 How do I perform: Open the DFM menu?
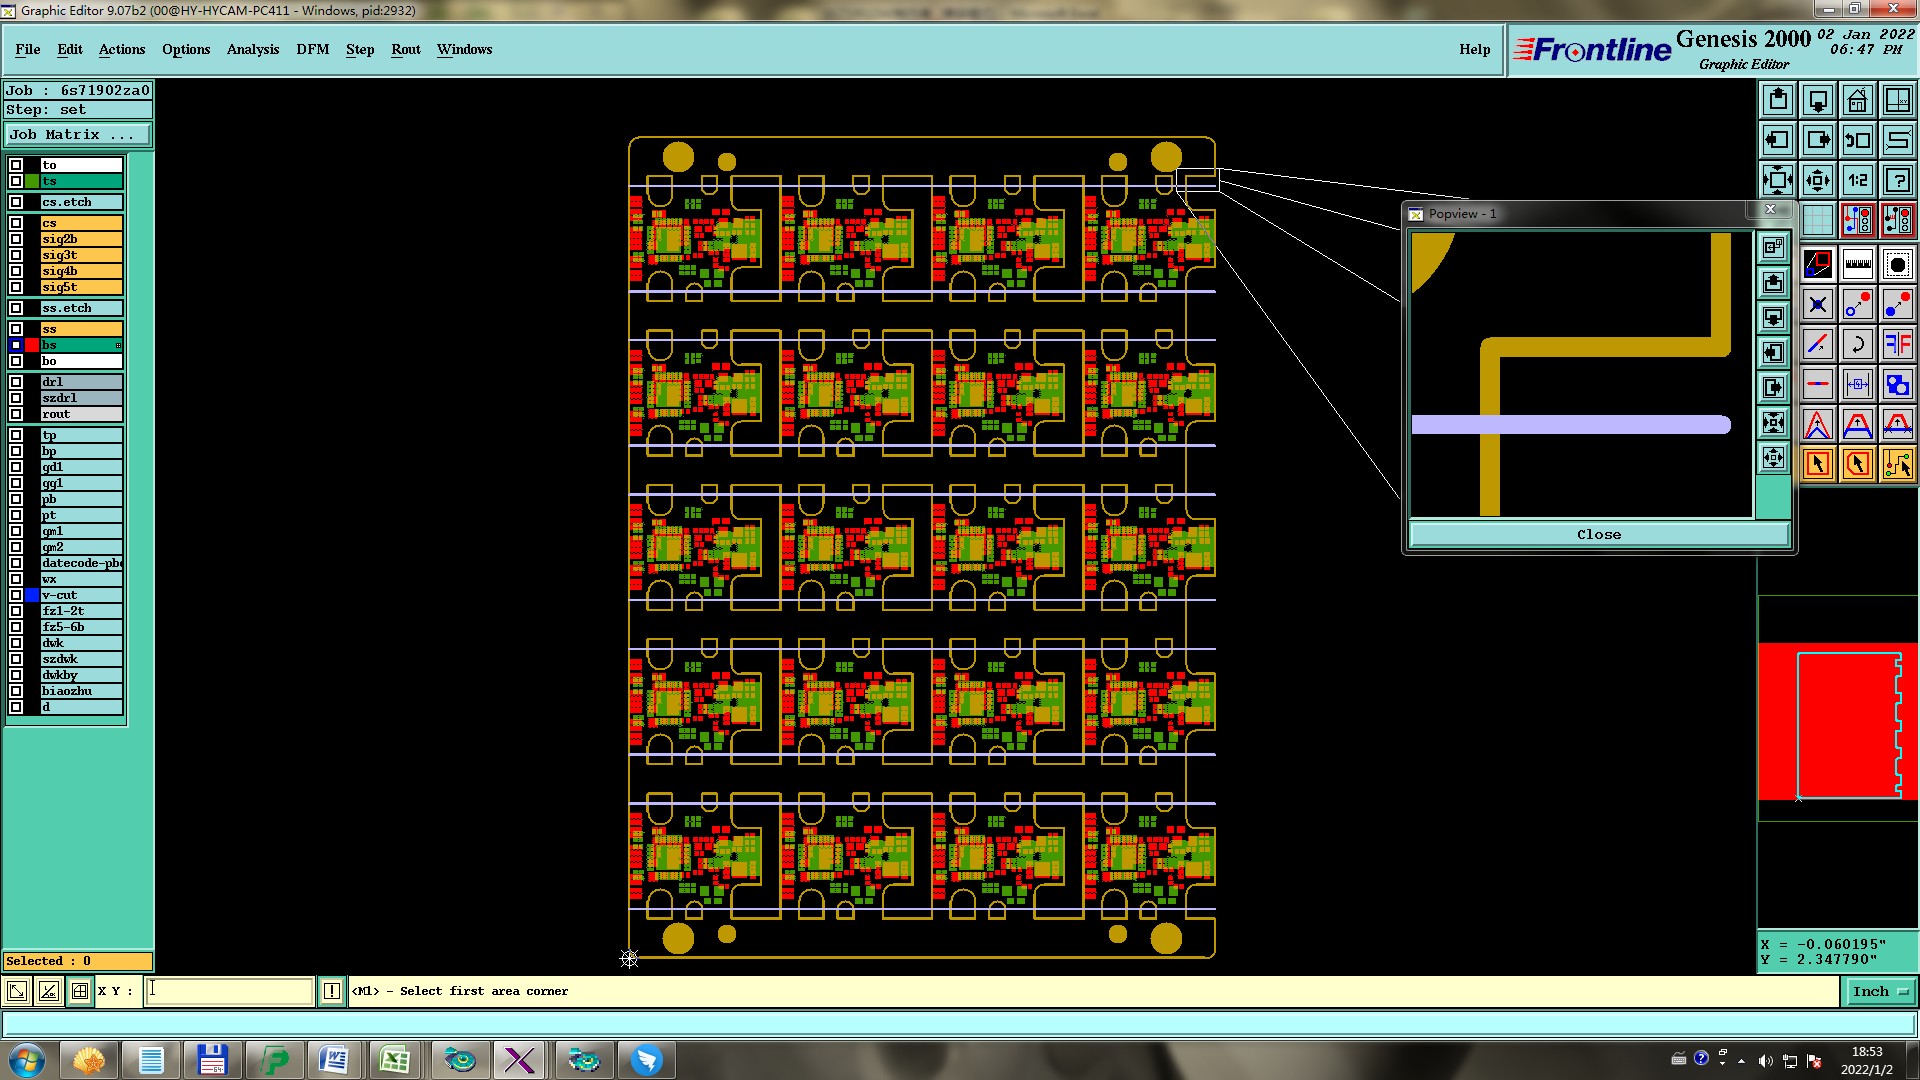[x=312, y=49]
